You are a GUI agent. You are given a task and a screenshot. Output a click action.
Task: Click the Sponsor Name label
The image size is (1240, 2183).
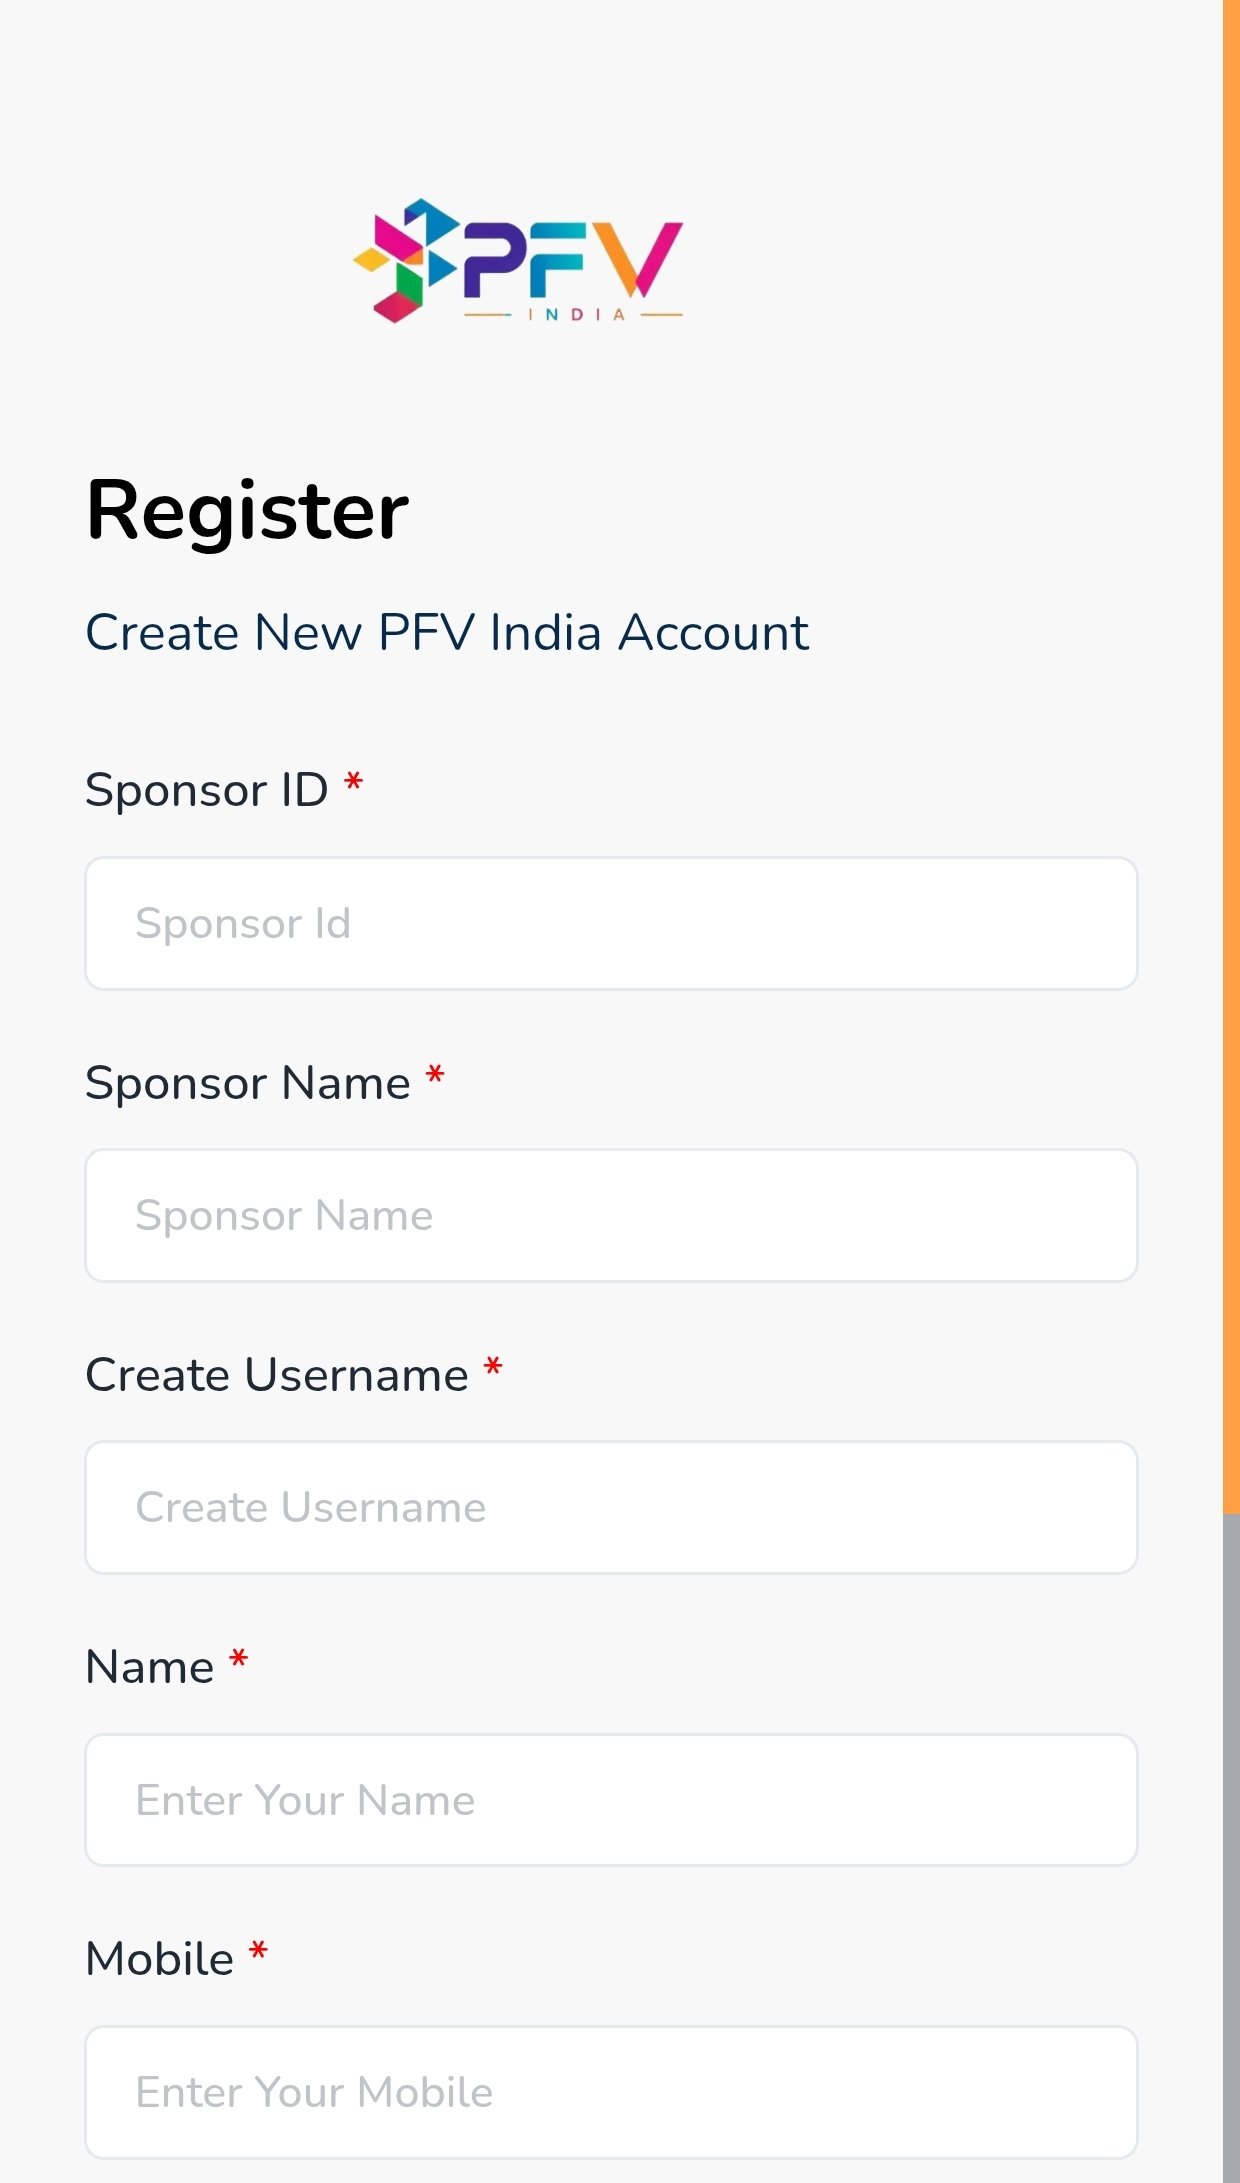coord(248,1083)
